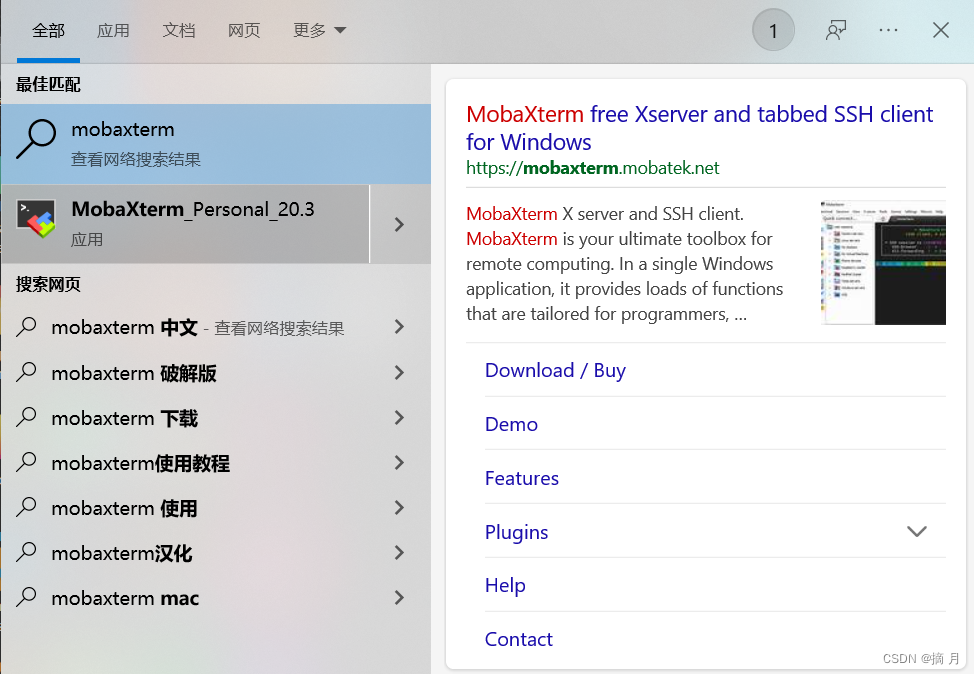
Task: Open the Demo link
Action: (x=511, y=424)
